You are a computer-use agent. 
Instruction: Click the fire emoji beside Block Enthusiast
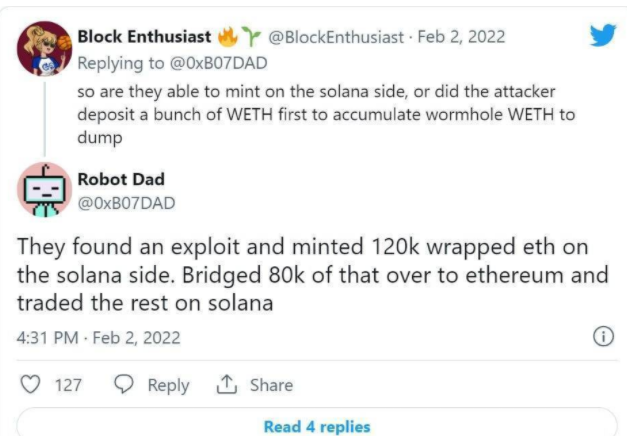tap(227, 37)
